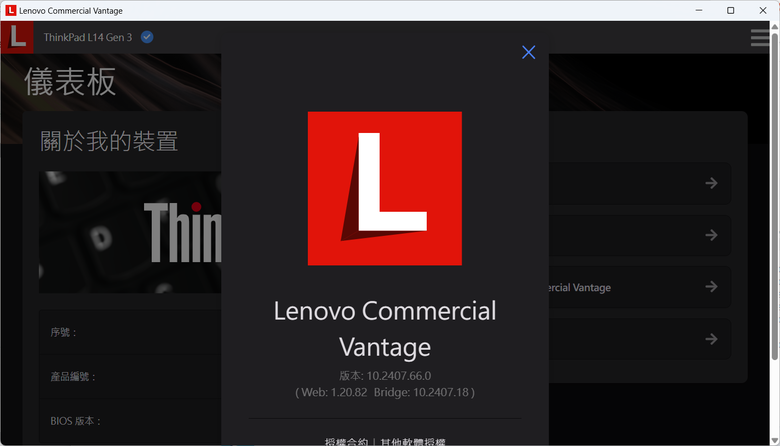This screenshot has height=446, width=780.
Task: Open the 授權合約 license agreement link
Action: [x=346, y=442]
